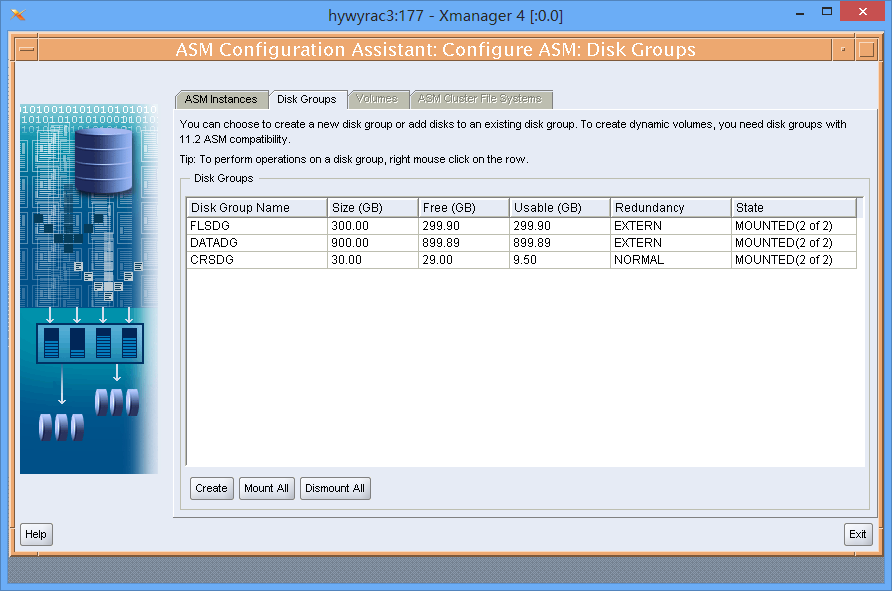892x591 pixels.
Task: Open the Volumes tab
Action: point(377,99)
